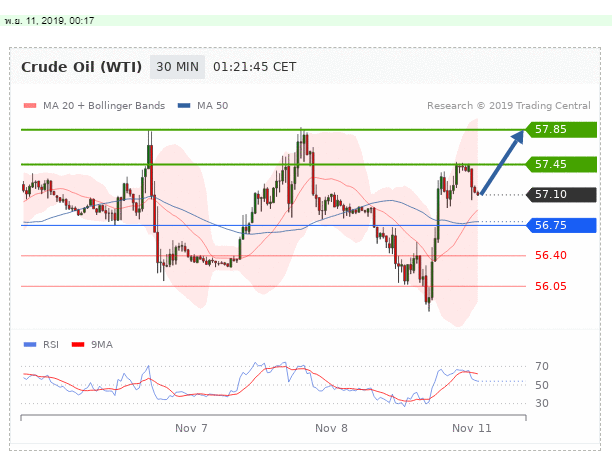Click the black 57.10 current price label

[x=561, y=194]
